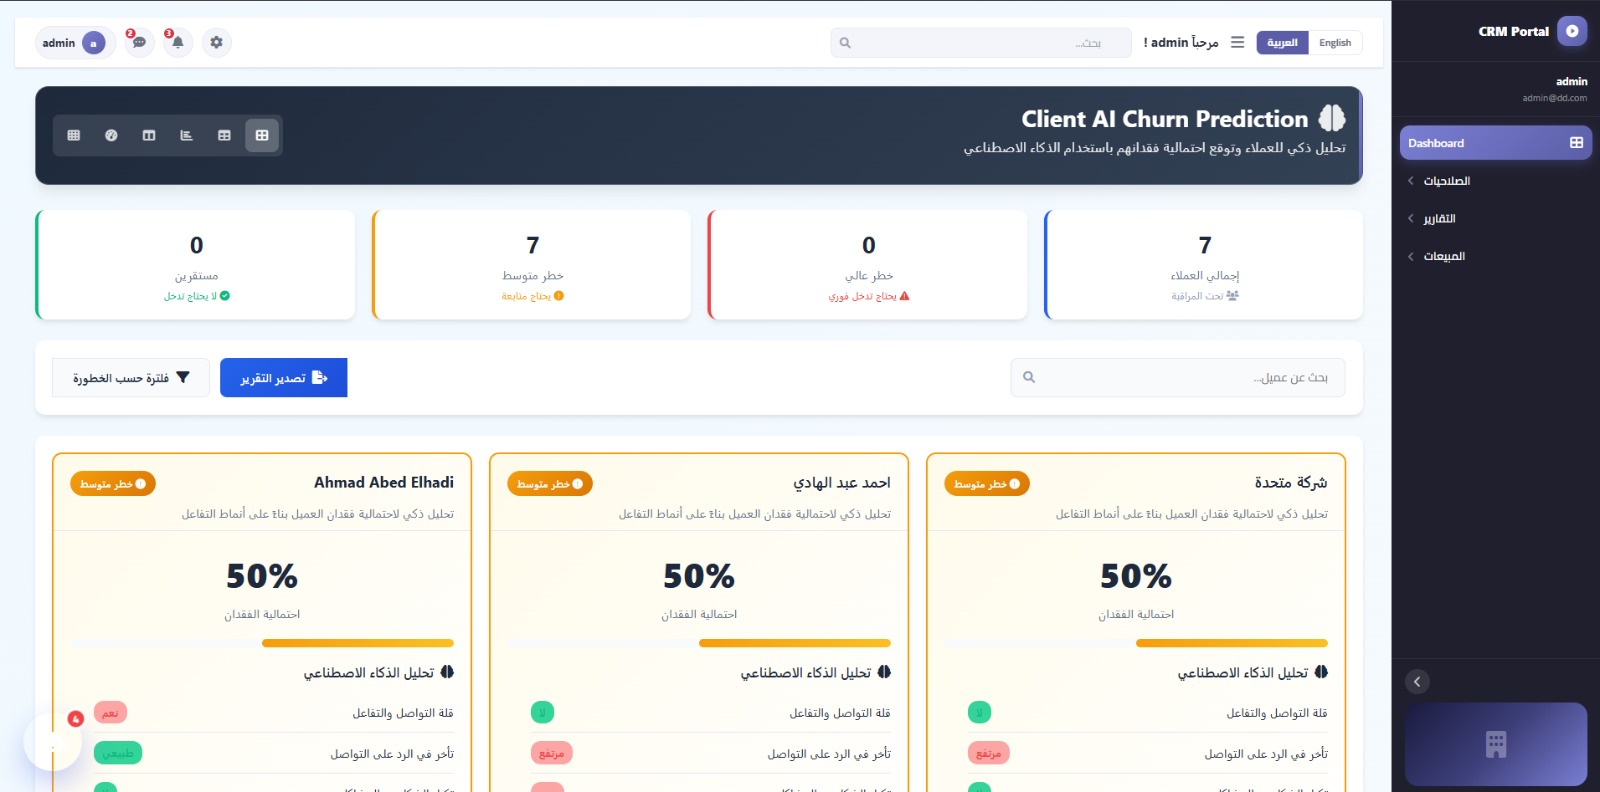Focus the بحث عن عميل client search field
The height and width of the screenshot is (792, 1600).
(1178, 377)
